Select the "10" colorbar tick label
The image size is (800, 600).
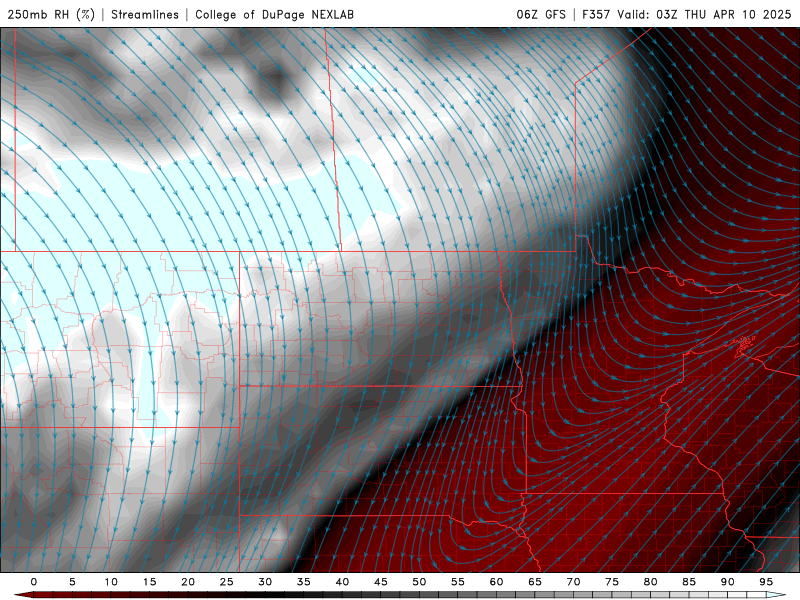[x=111, y=582]
